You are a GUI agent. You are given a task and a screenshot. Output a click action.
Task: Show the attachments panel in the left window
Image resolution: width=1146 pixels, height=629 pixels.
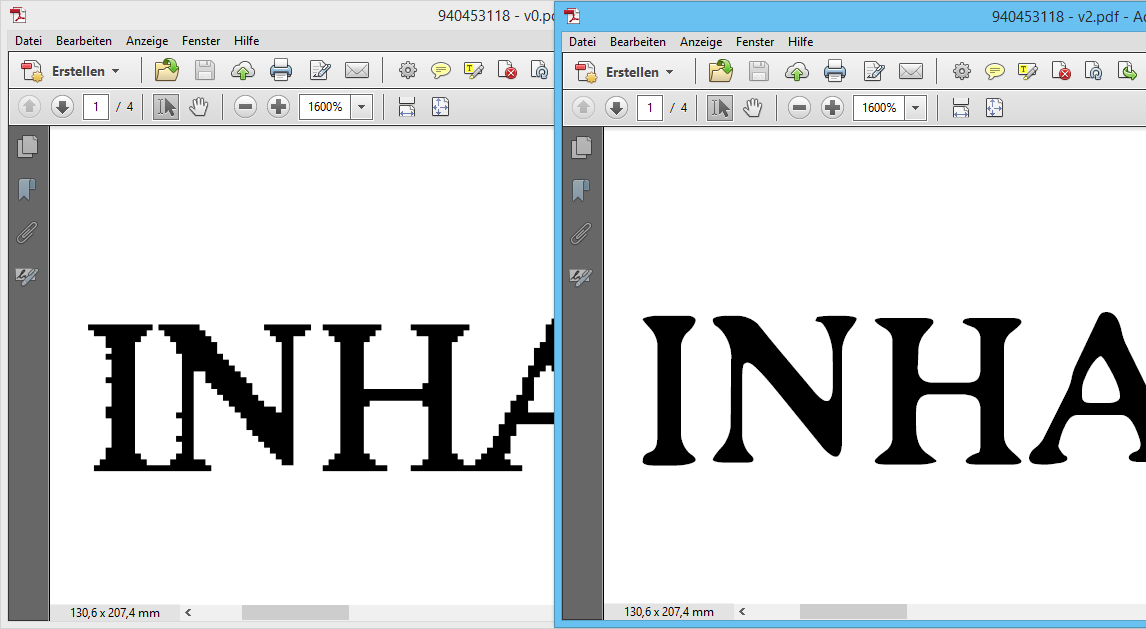pos(28,233)
